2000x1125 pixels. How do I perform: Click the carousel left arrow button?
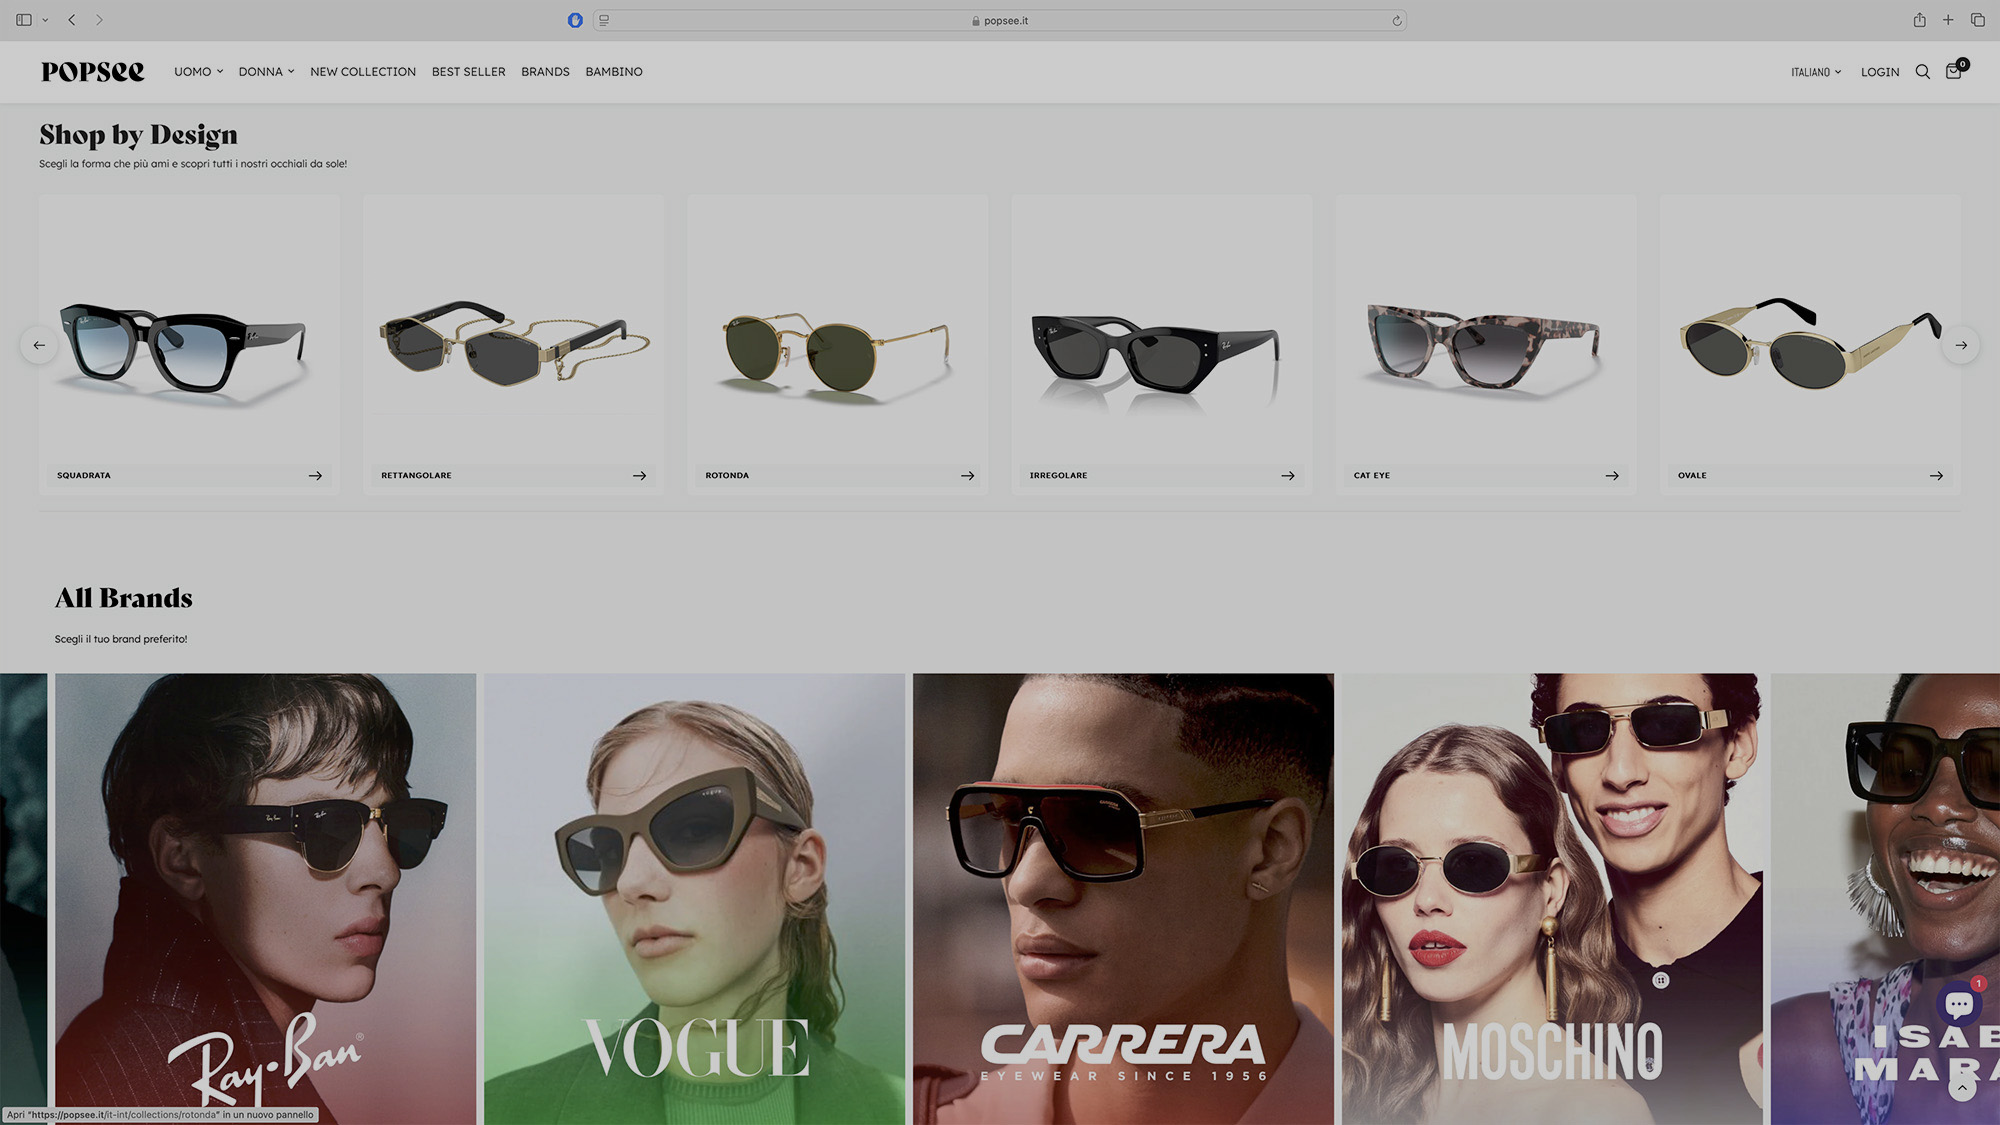point(39,345)
